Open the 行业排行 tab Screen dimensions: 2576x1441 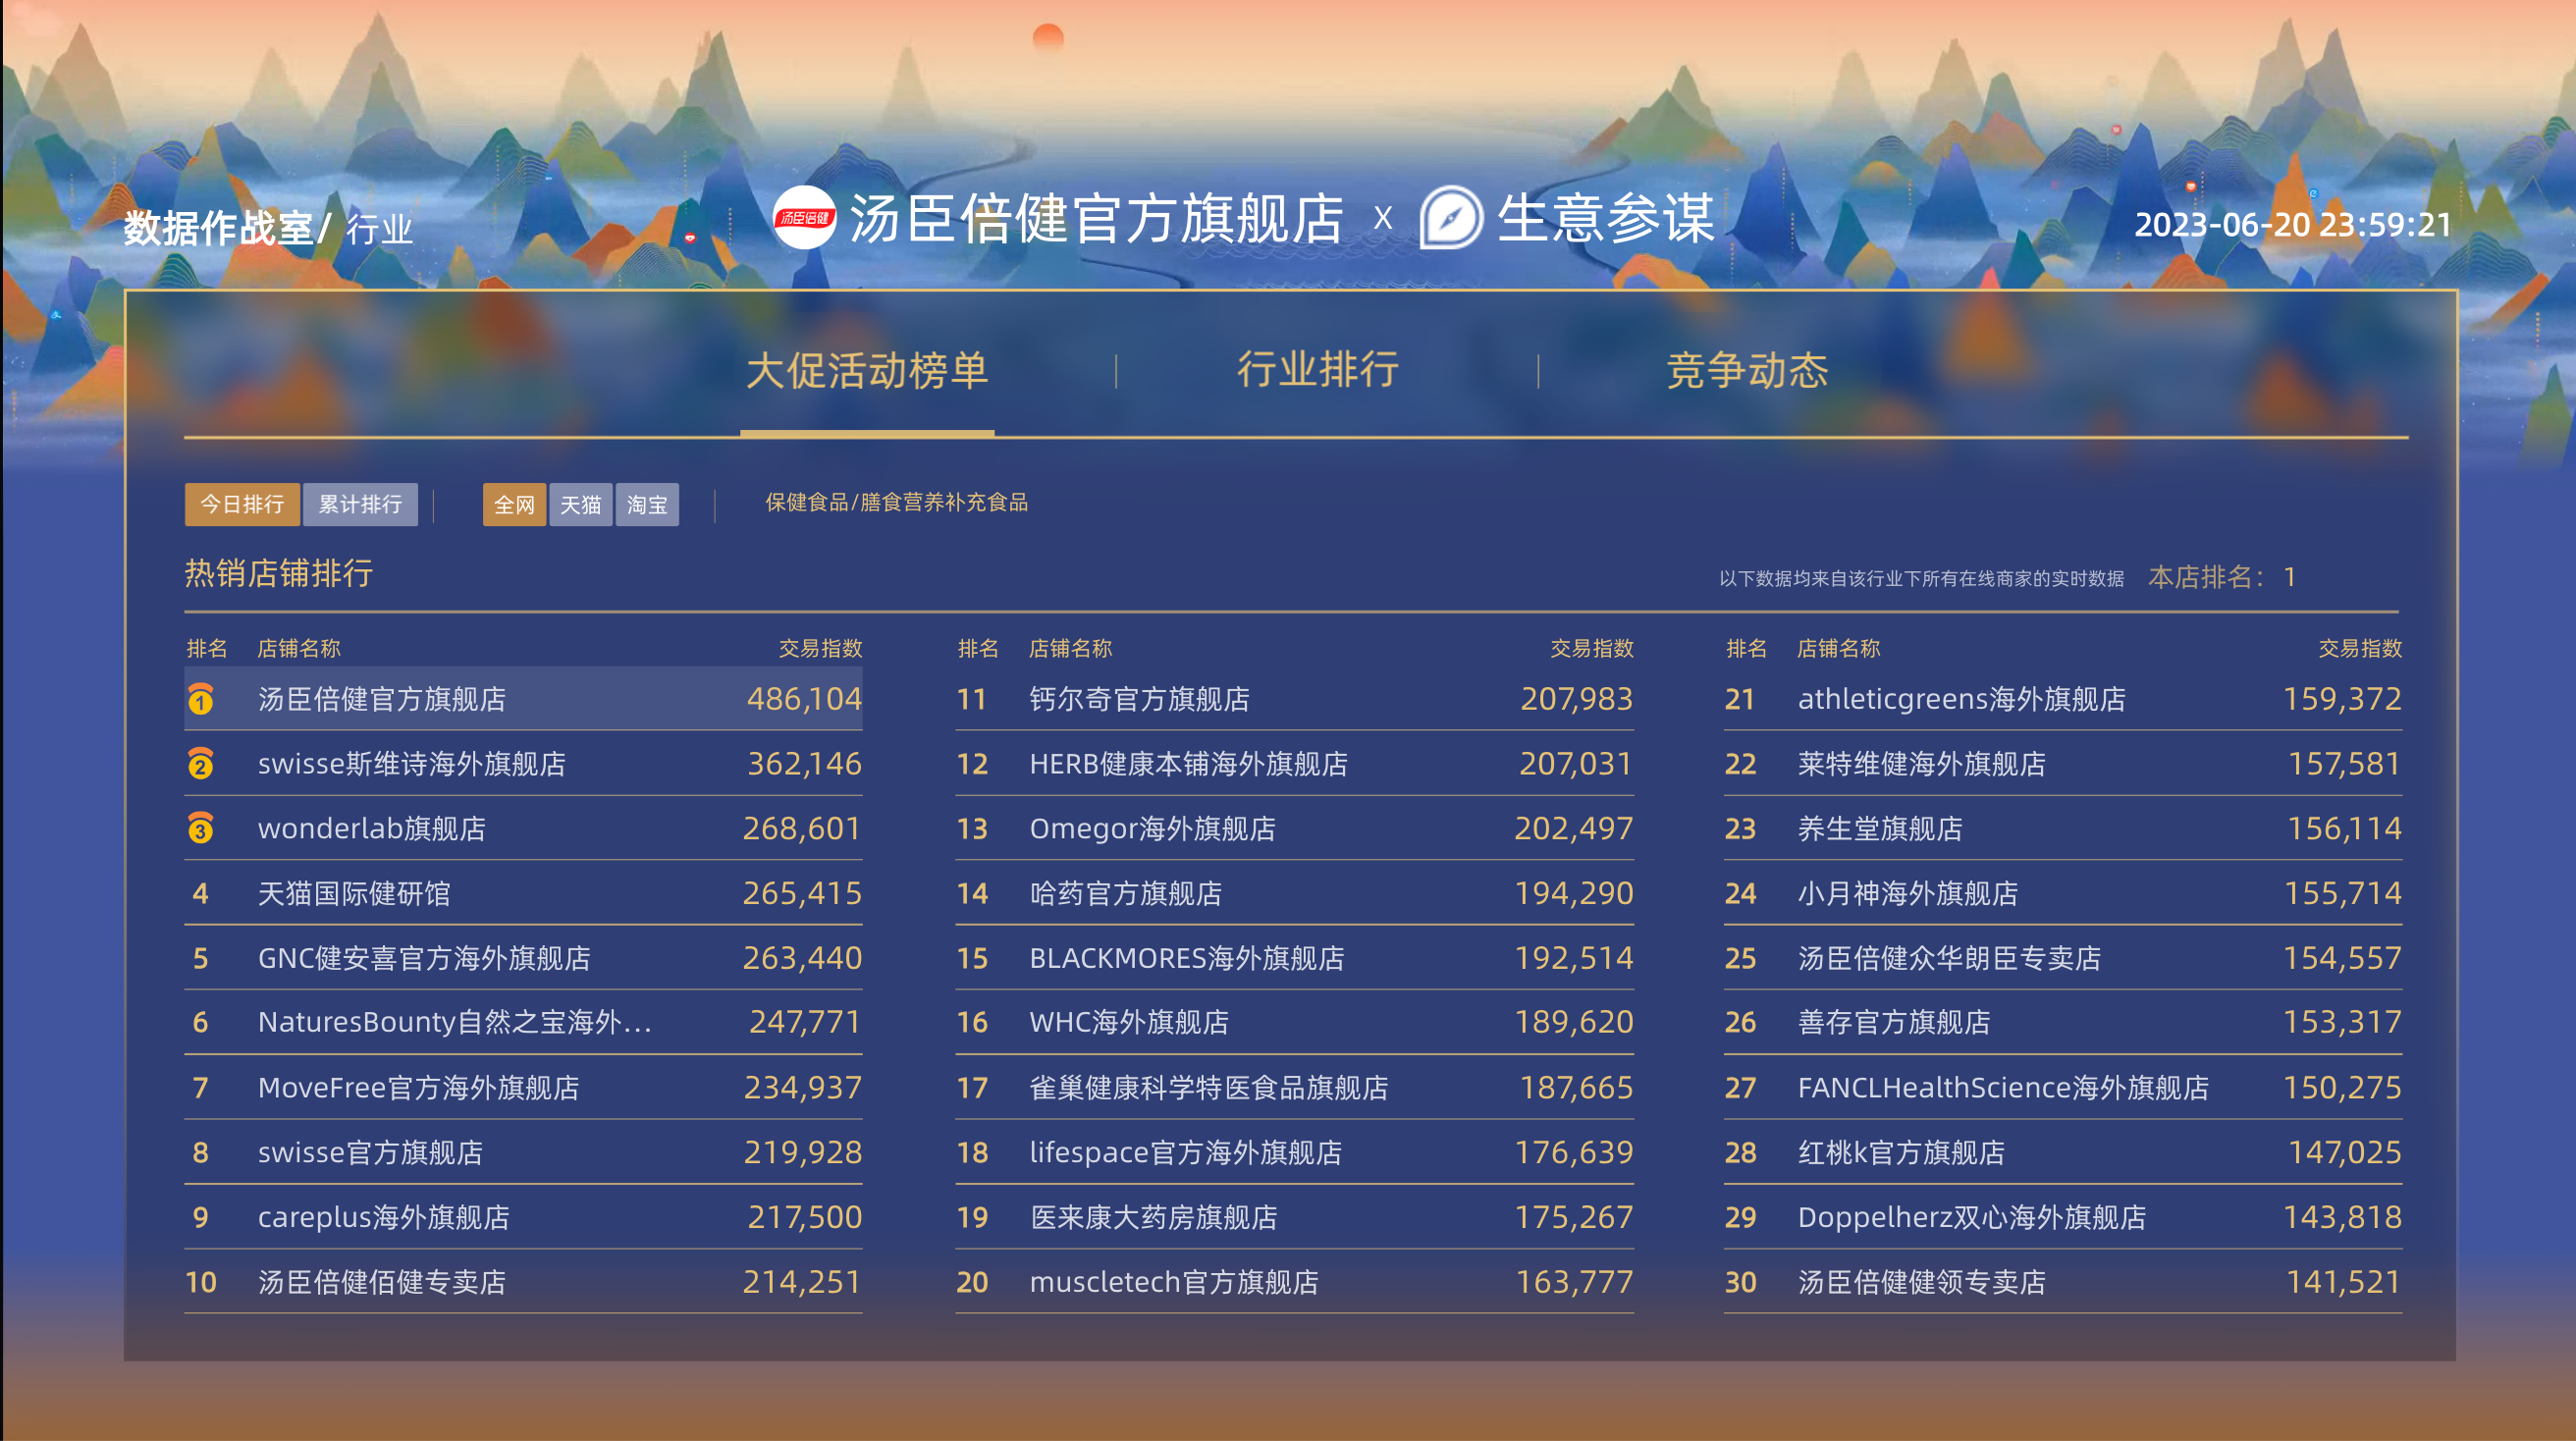pos(1317,369)
